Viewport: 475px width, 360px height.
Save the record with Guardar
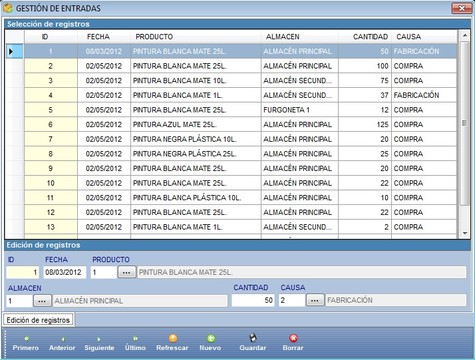253,343
